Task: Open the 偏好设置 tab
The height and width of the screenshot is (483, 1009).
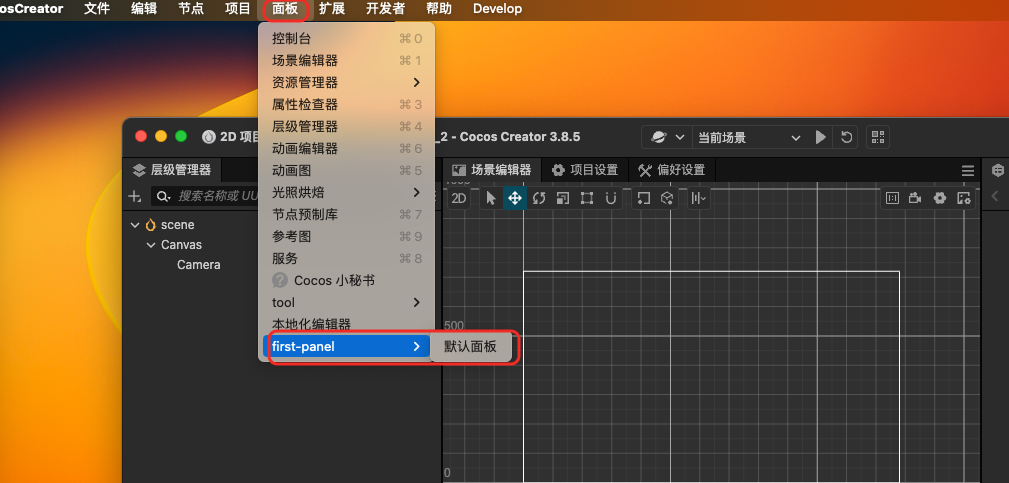Action: coord(672,170)
